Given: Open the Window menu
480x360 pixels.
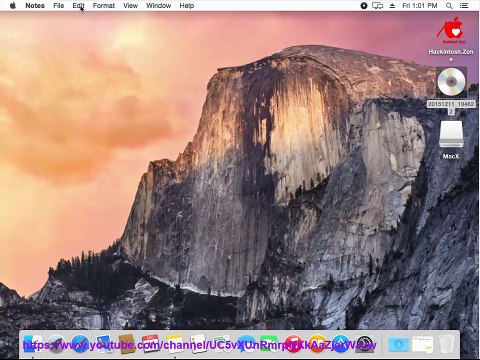Looking at the screenshot, I should 159,6.
